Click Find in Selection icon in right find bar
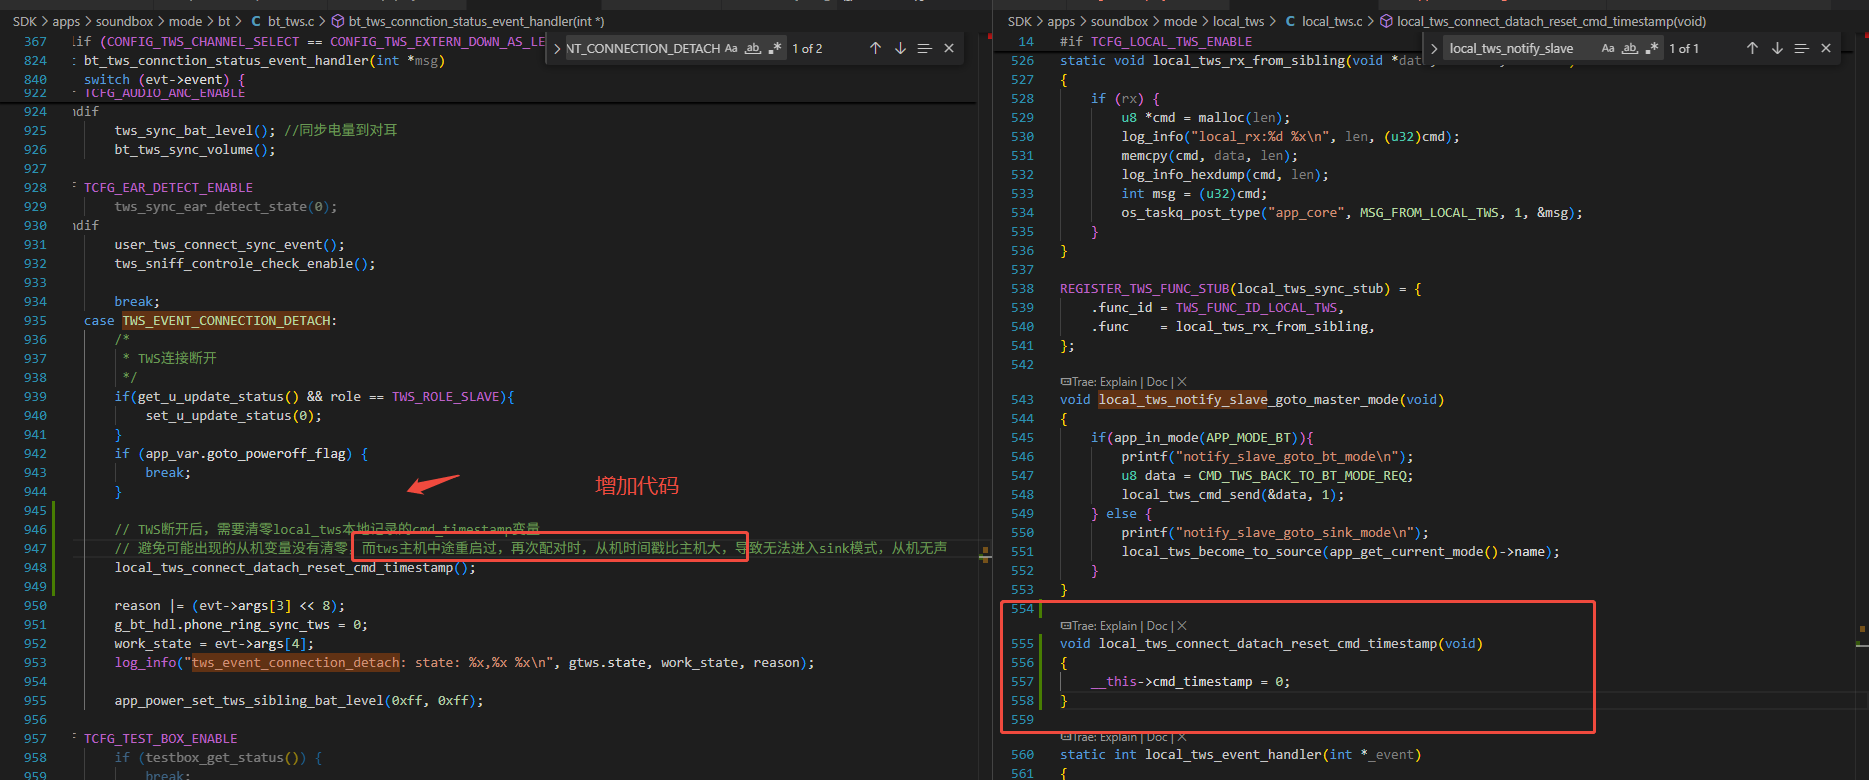1869x780 pixels. point(1801,48)
